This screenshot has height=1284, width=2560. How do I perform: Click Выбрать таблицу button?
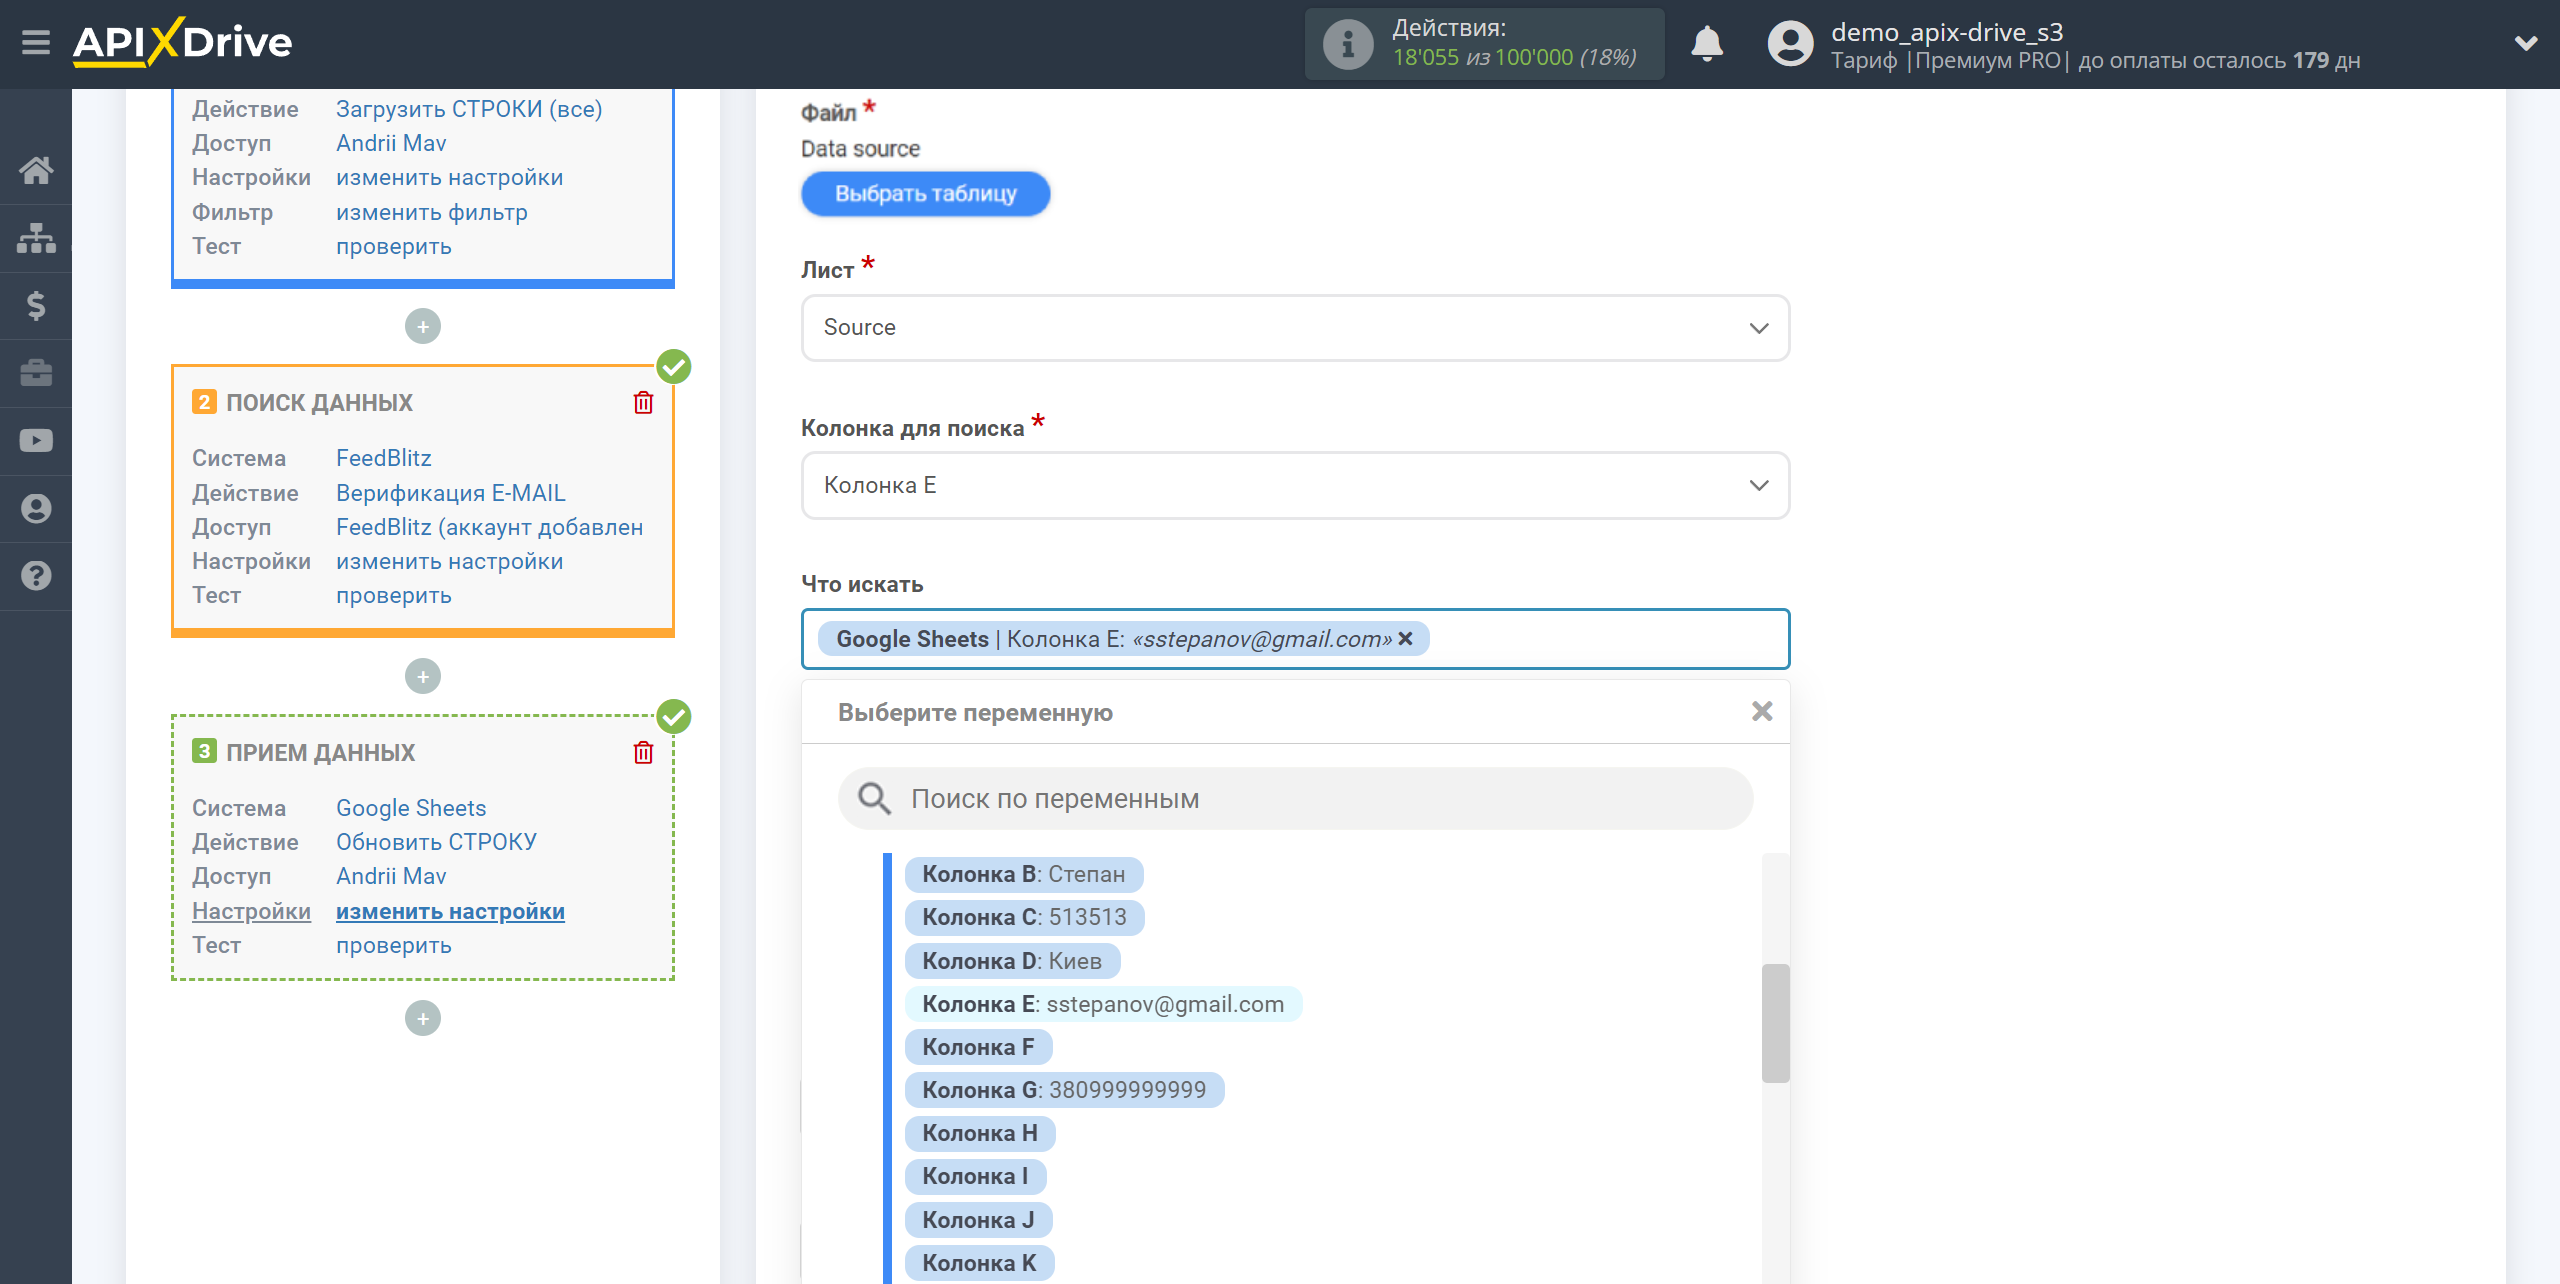pyautogui.click(x=925, y=193)
